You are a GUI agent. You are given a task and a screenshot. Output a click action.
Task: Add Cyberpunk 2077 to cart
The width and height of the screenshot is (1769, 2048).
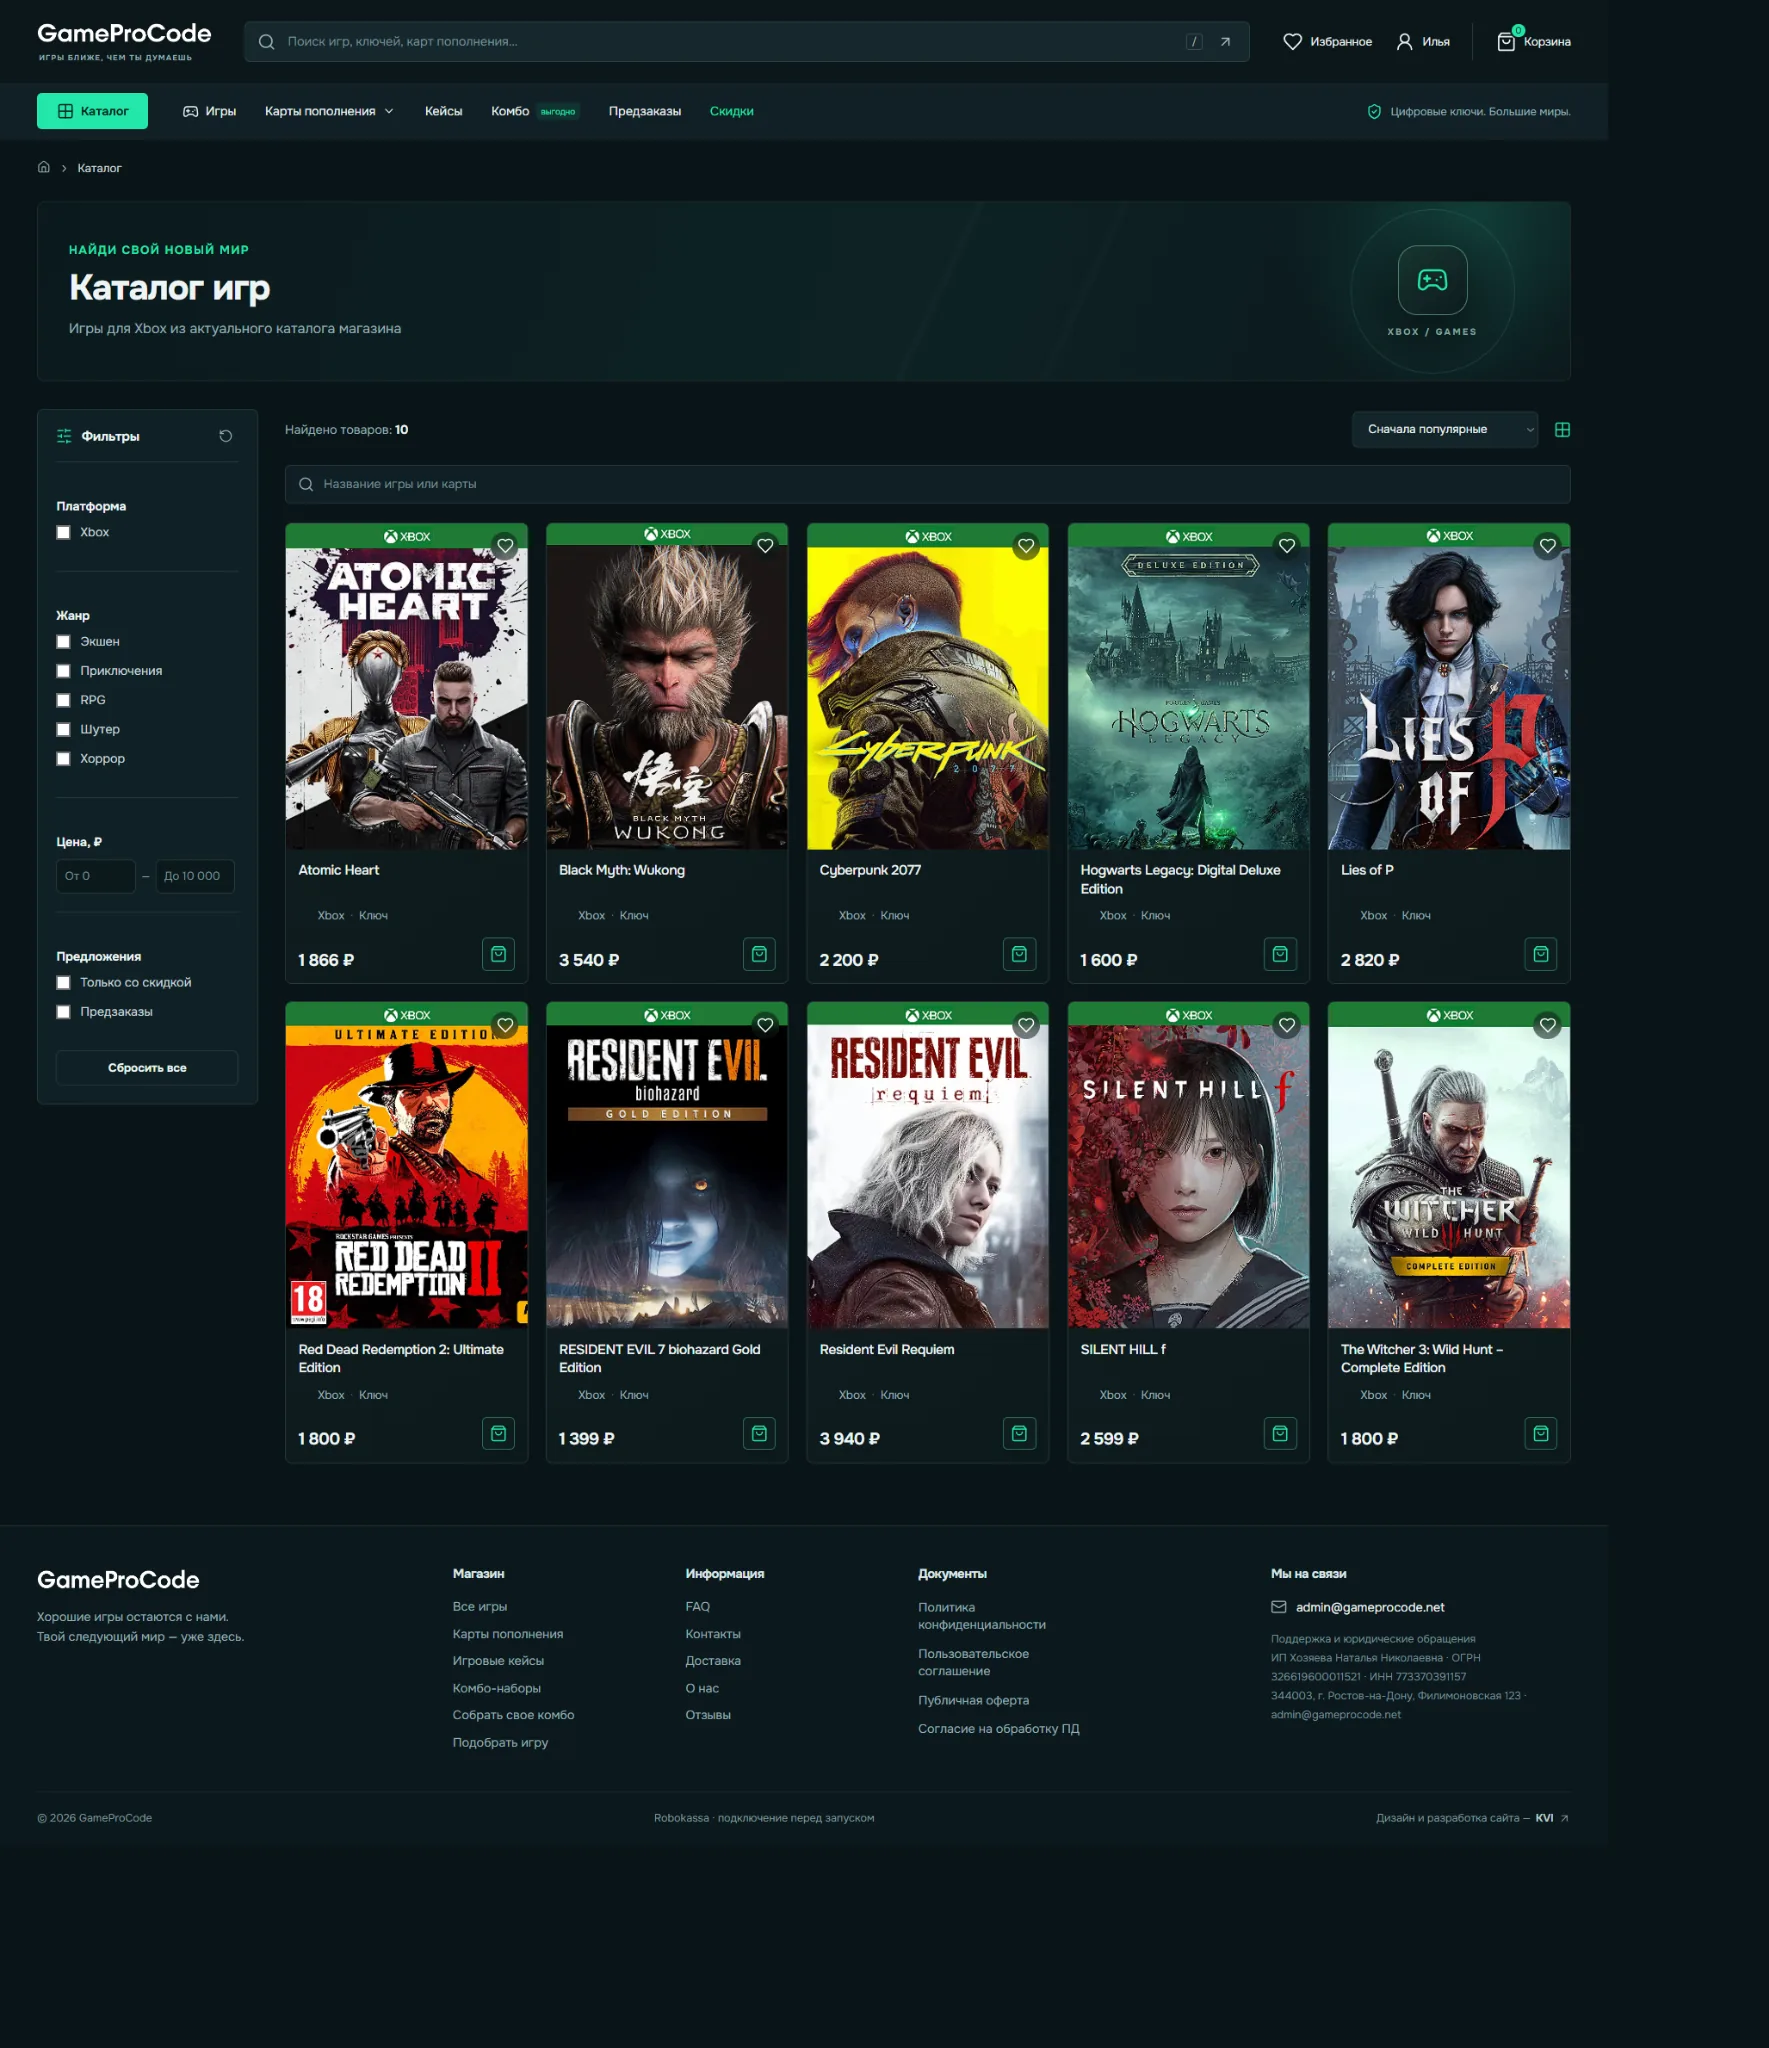(x=1019, y=955)
